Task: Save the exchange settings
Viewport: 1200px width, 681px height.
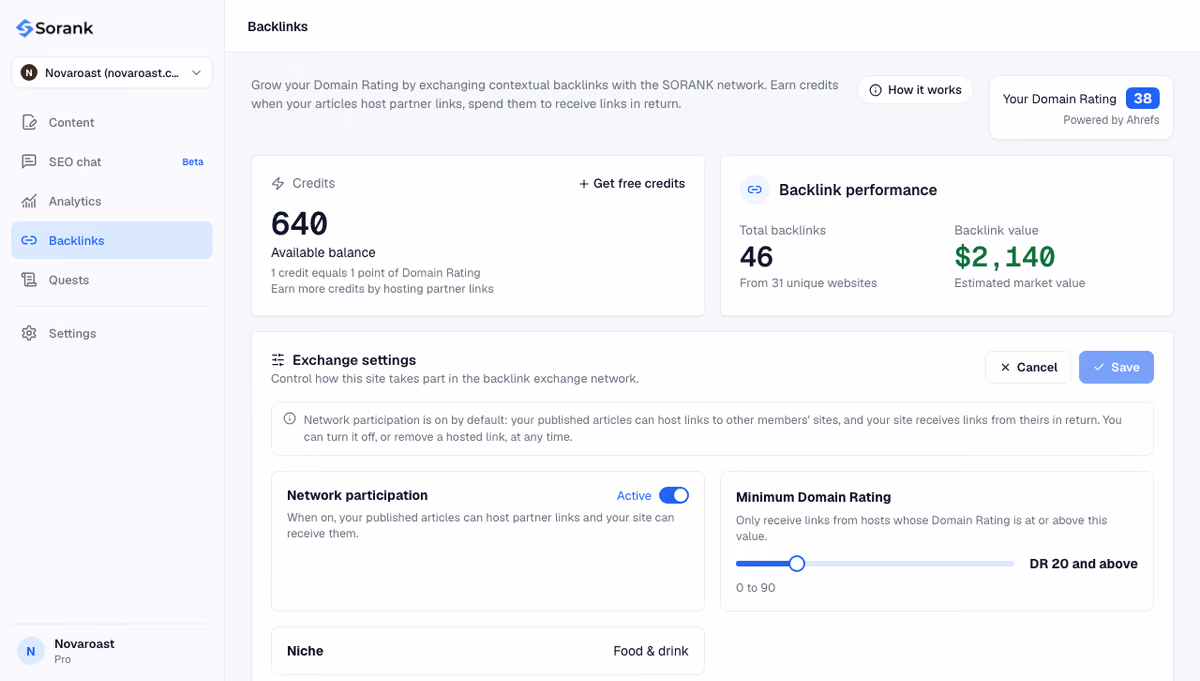Action: [x=1116, y=367]
